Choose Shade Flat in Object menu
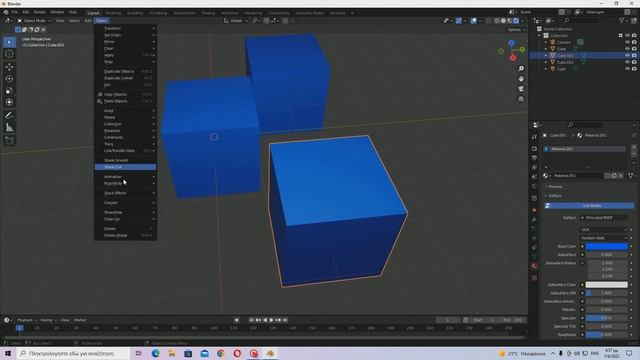This screenshot has width=640, height=360. pyautogui.click(x=125, y=167)
